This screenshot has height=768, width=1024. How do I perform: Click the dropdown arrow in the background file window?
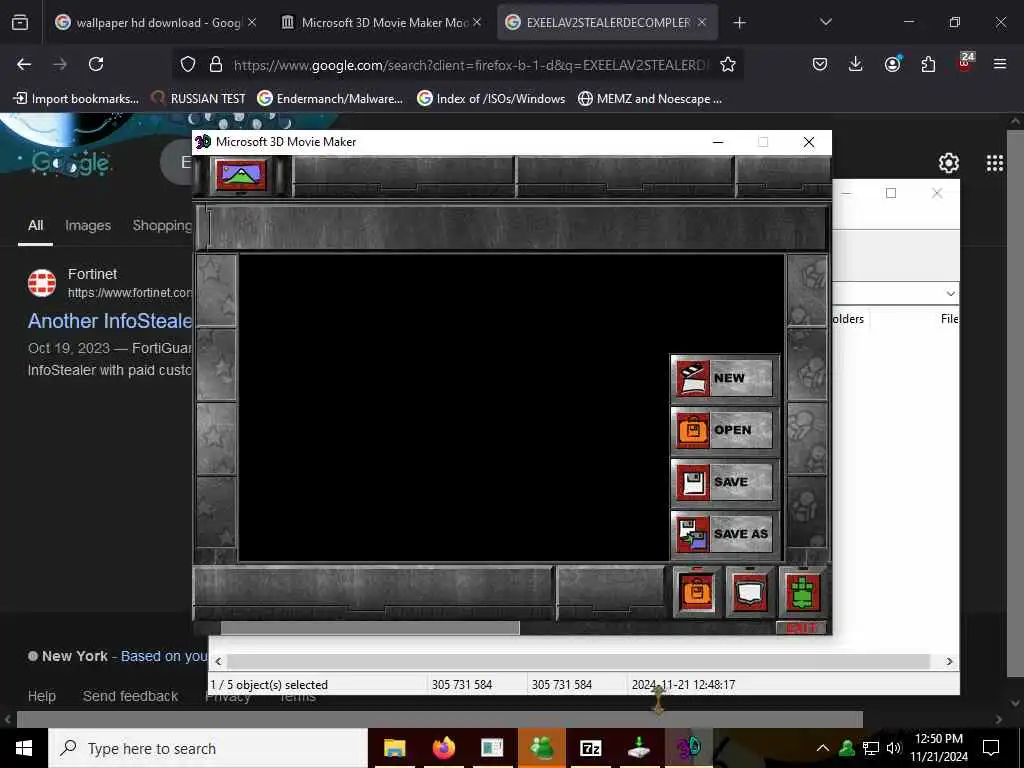click(950, 294)
